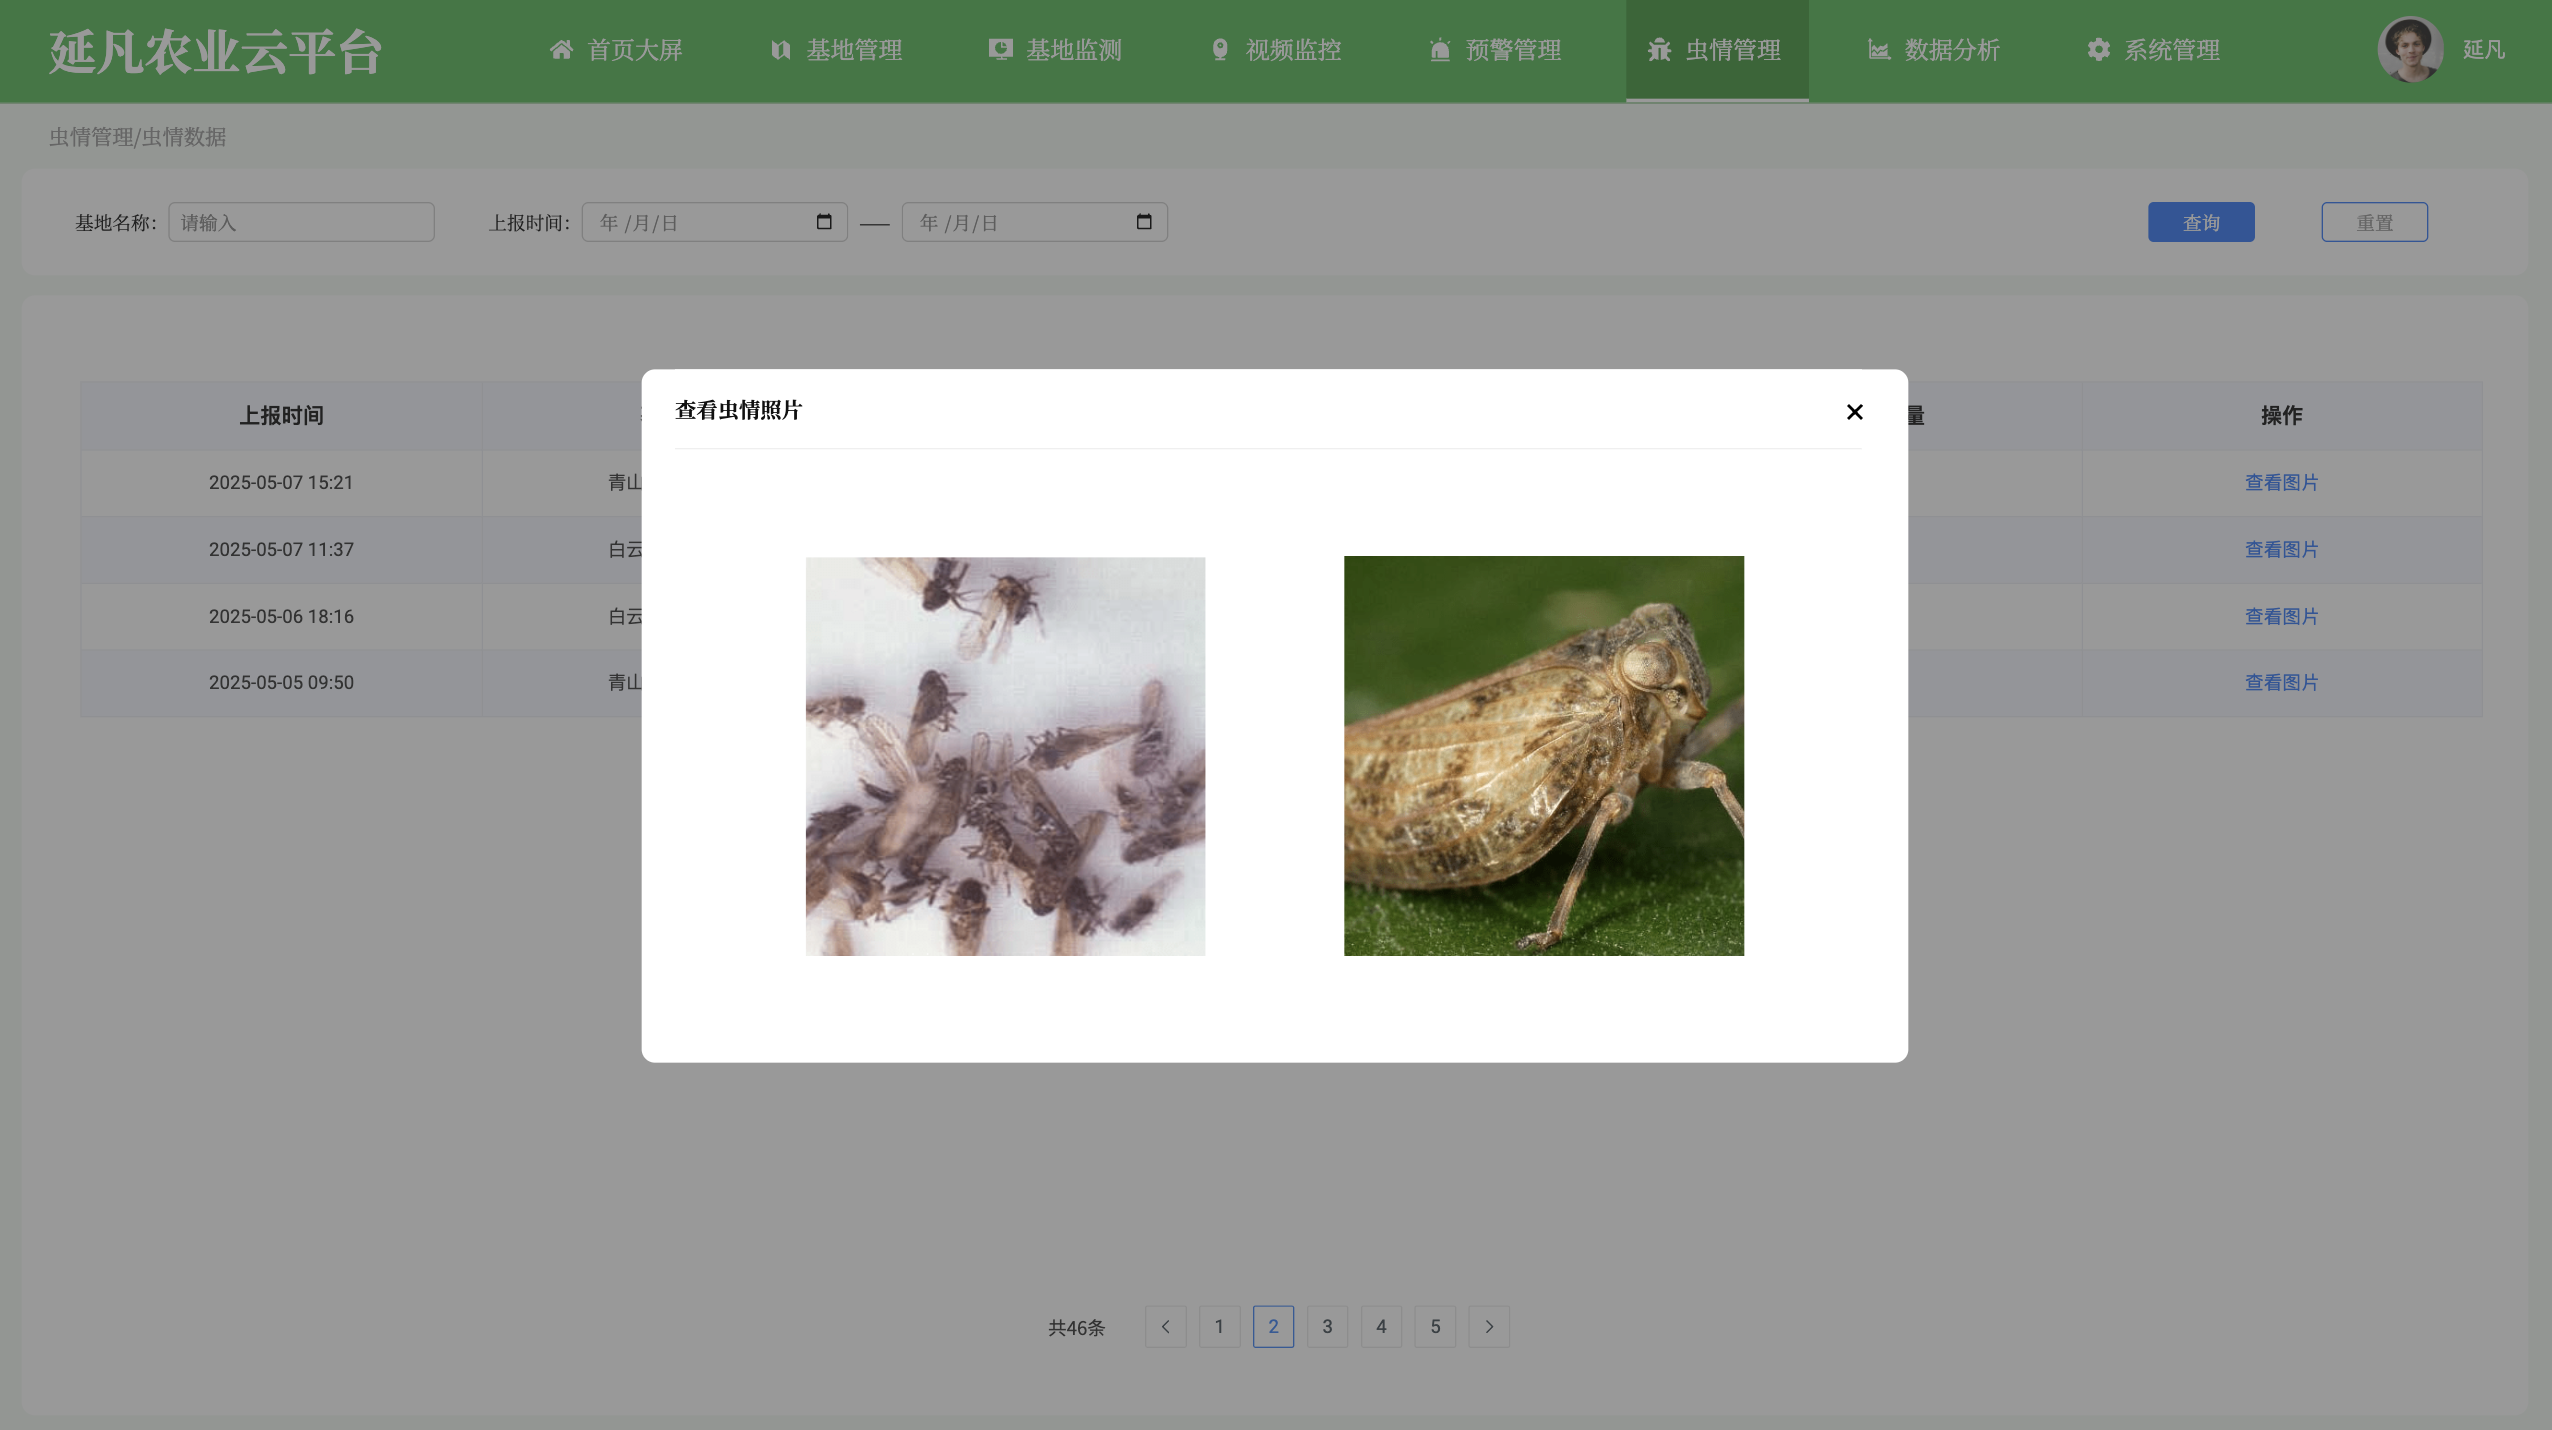Click 查看图片 for 2025-05-07 15:21 row

2281,483
